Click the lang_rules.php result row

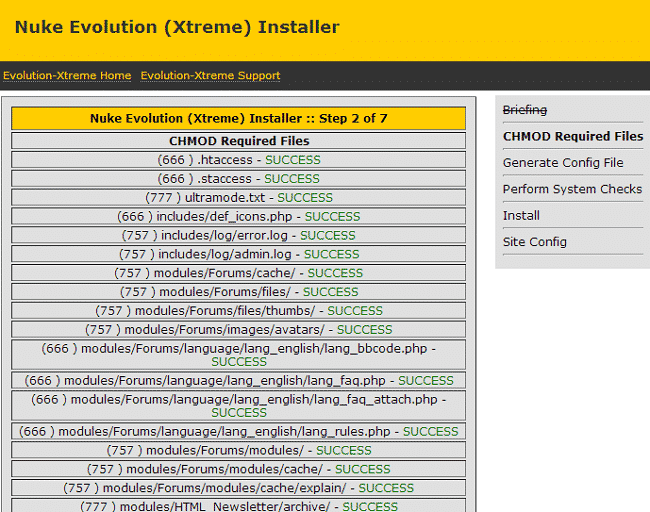pos(239,432)
